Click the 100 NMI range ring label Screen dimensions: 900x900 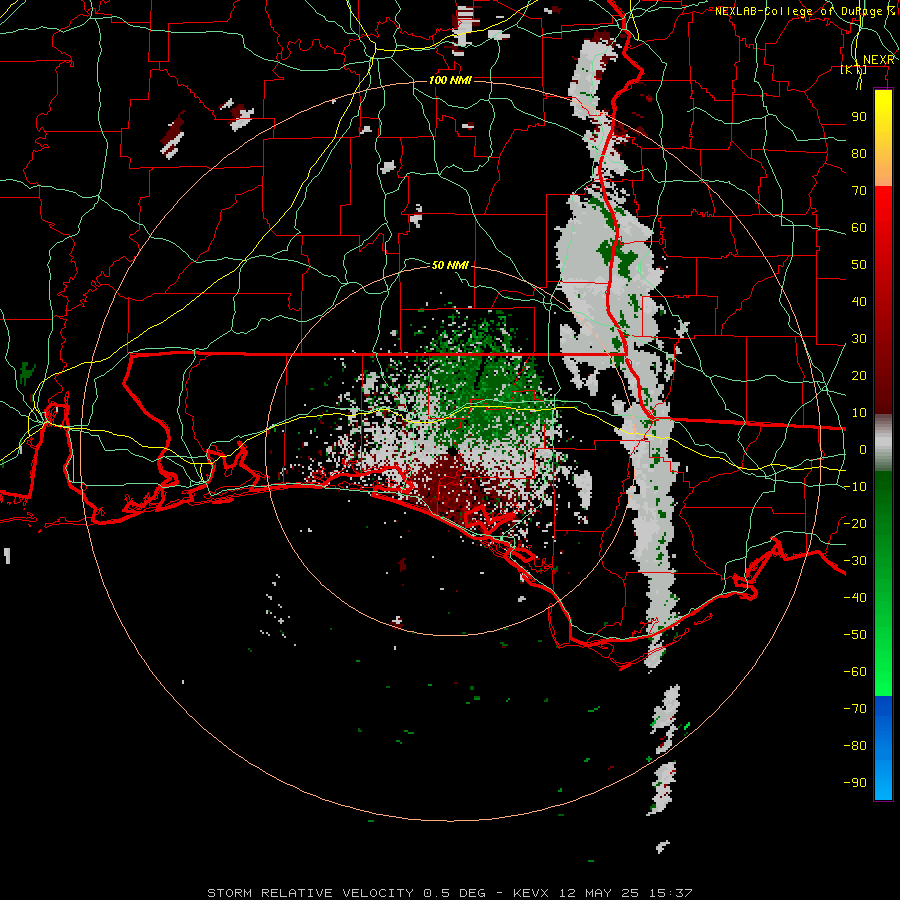pos(450,80)
